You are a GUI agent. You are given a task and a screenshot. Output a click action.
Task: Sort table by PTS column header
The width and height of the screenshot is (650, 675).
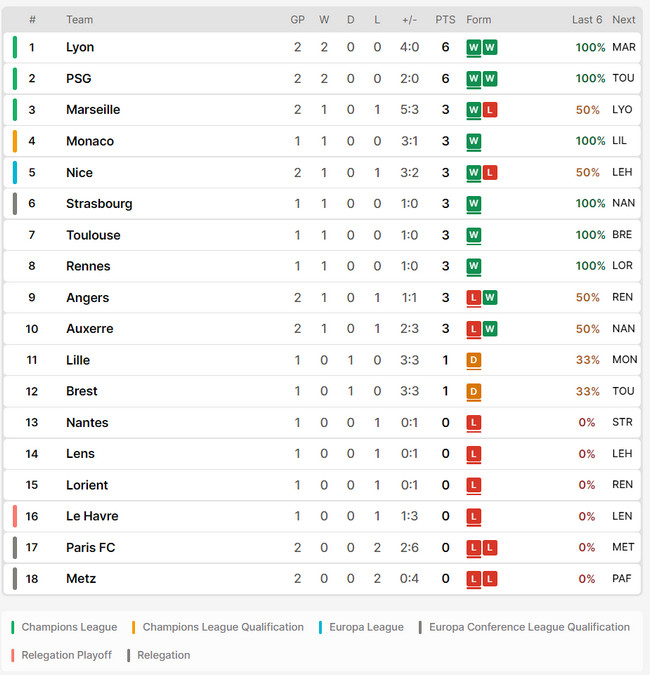tap(445, 20)
